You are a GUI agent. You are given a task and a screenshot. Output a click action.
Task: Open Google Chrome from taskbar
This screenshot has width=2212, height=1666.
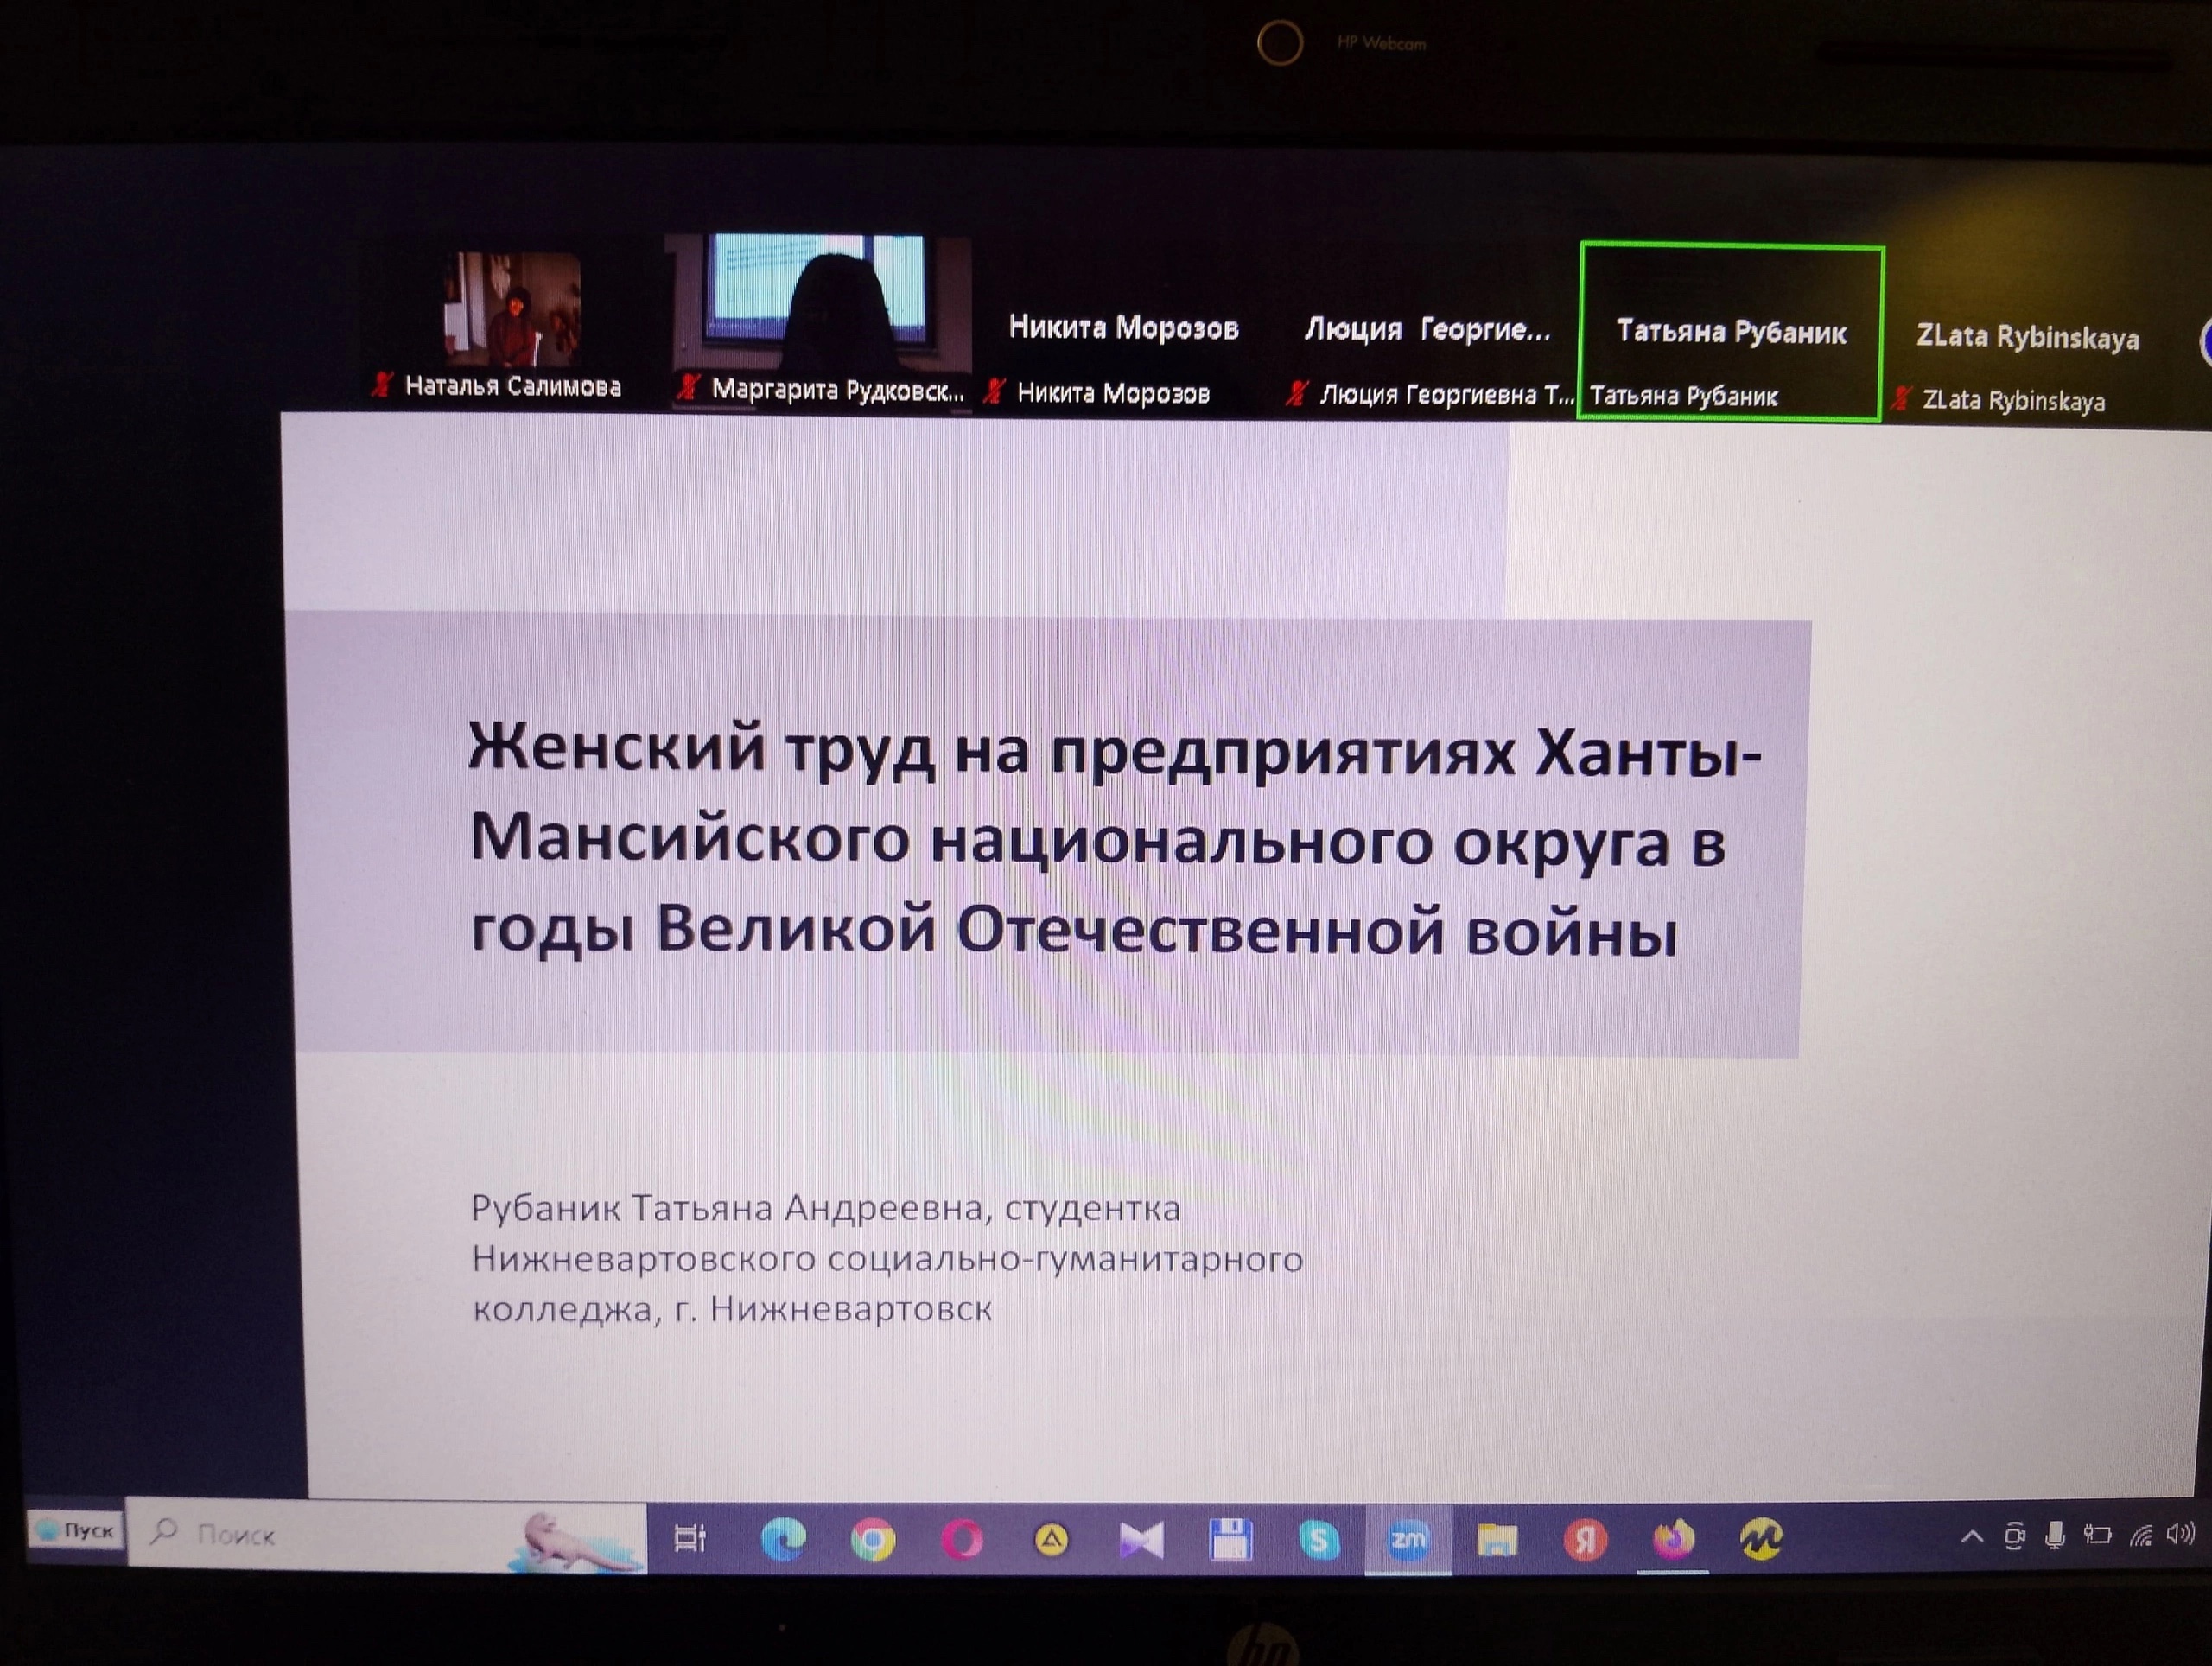[x=873, y=1541]
